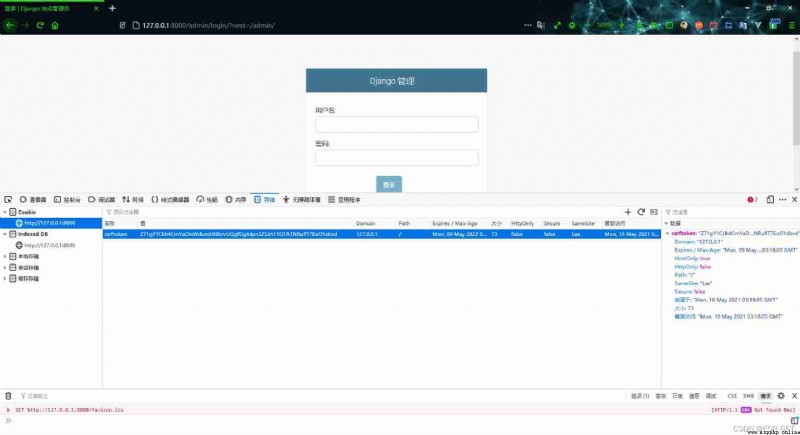Screen dimensions: 800x435
Task: Click the username input field
Action: click(396, 124)
